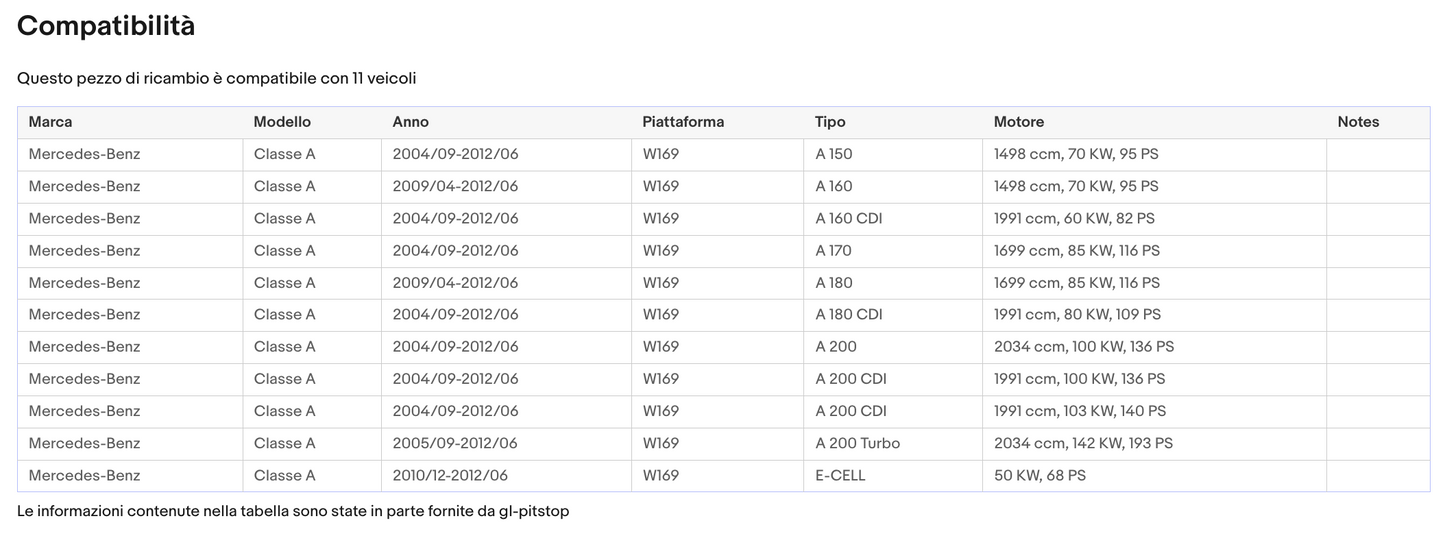Click the A 170 type cell
This screenshot has height=536, width=1445.
(x=834, y=250)
